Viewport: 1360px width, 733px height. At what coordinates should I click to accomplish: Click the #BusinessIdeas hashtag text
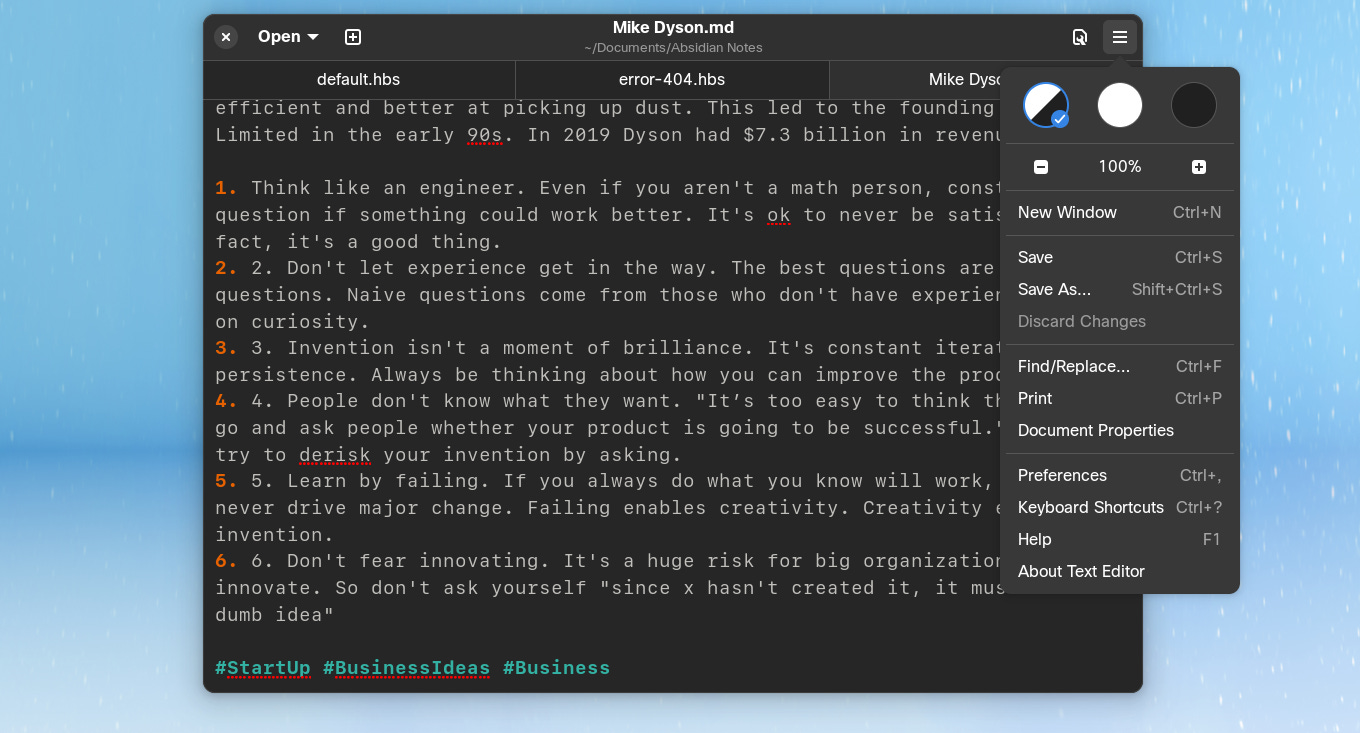pyautogui.click(x=407, y=668)
